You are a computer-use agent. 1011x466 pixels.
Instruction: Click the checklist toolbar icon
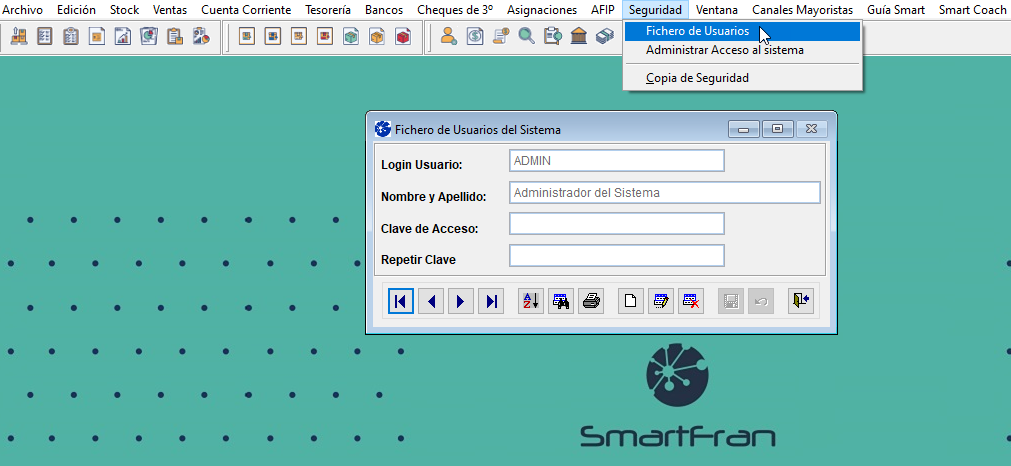[44, 37]
